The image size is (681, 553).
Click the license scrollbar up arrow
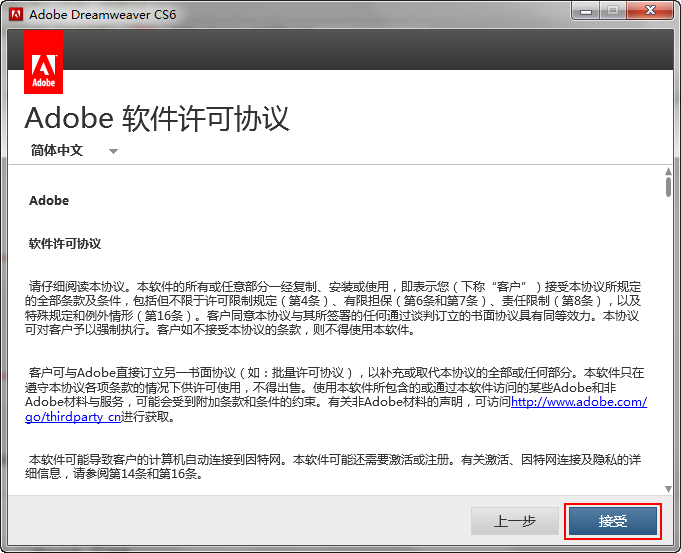[668, 172]
